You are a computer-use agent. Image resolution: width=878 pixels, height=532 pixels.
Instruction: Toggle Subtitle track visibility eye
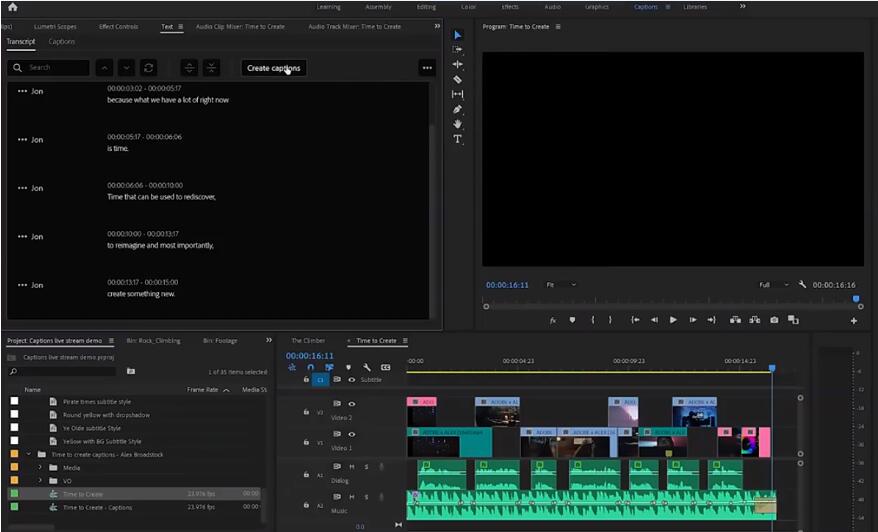(352, 380)
